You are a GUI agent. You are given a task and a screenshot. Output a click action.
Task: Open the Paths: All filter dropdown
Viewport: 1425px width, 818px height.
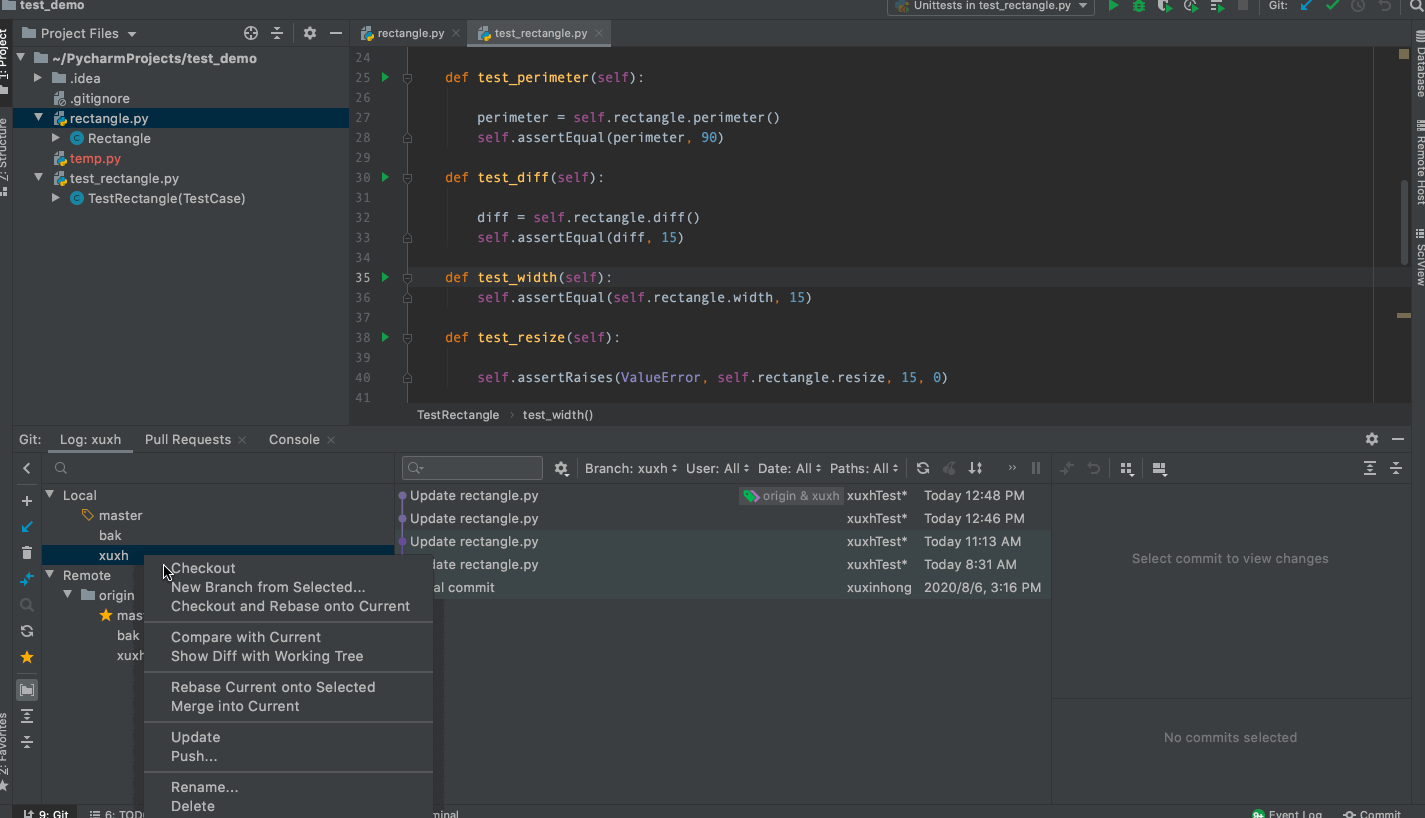866,468
